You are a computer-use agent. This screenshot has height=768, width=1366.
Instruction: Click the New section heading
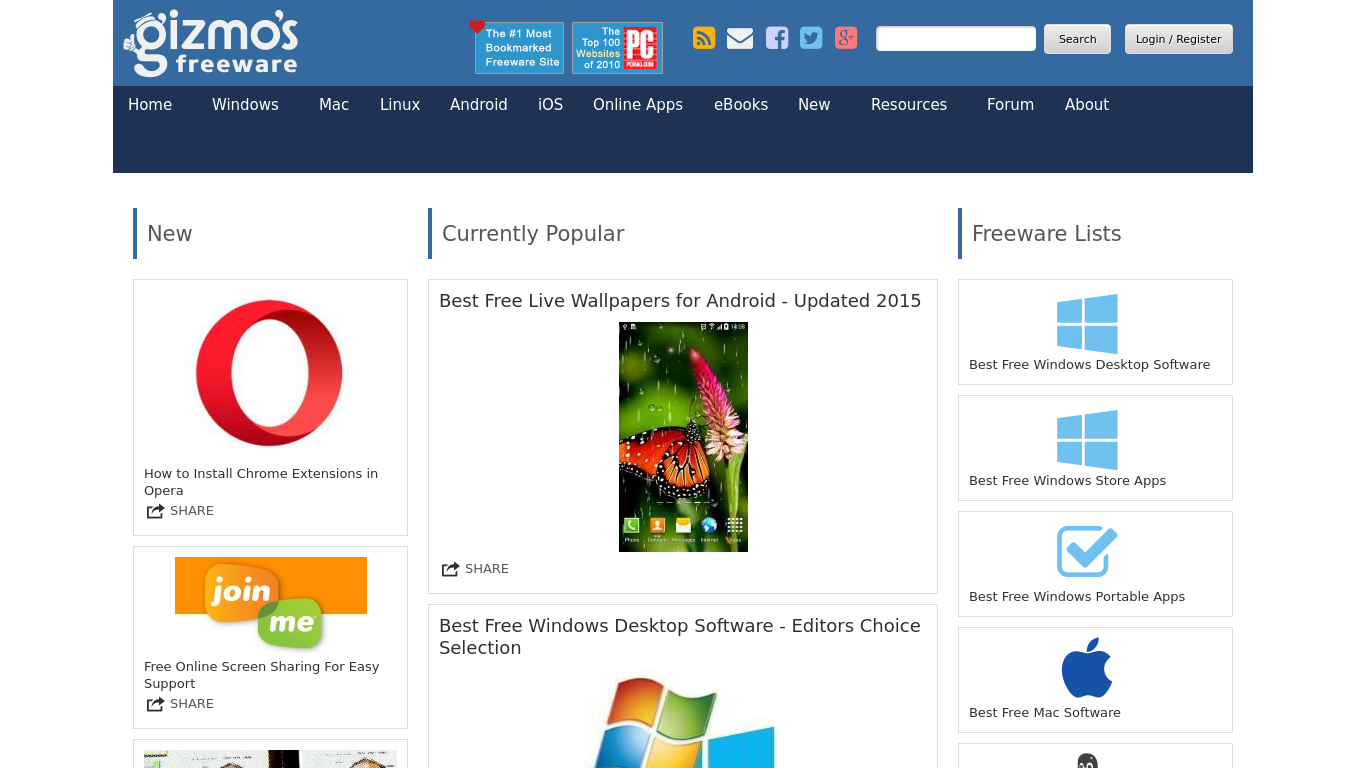[x=170, y=234]
